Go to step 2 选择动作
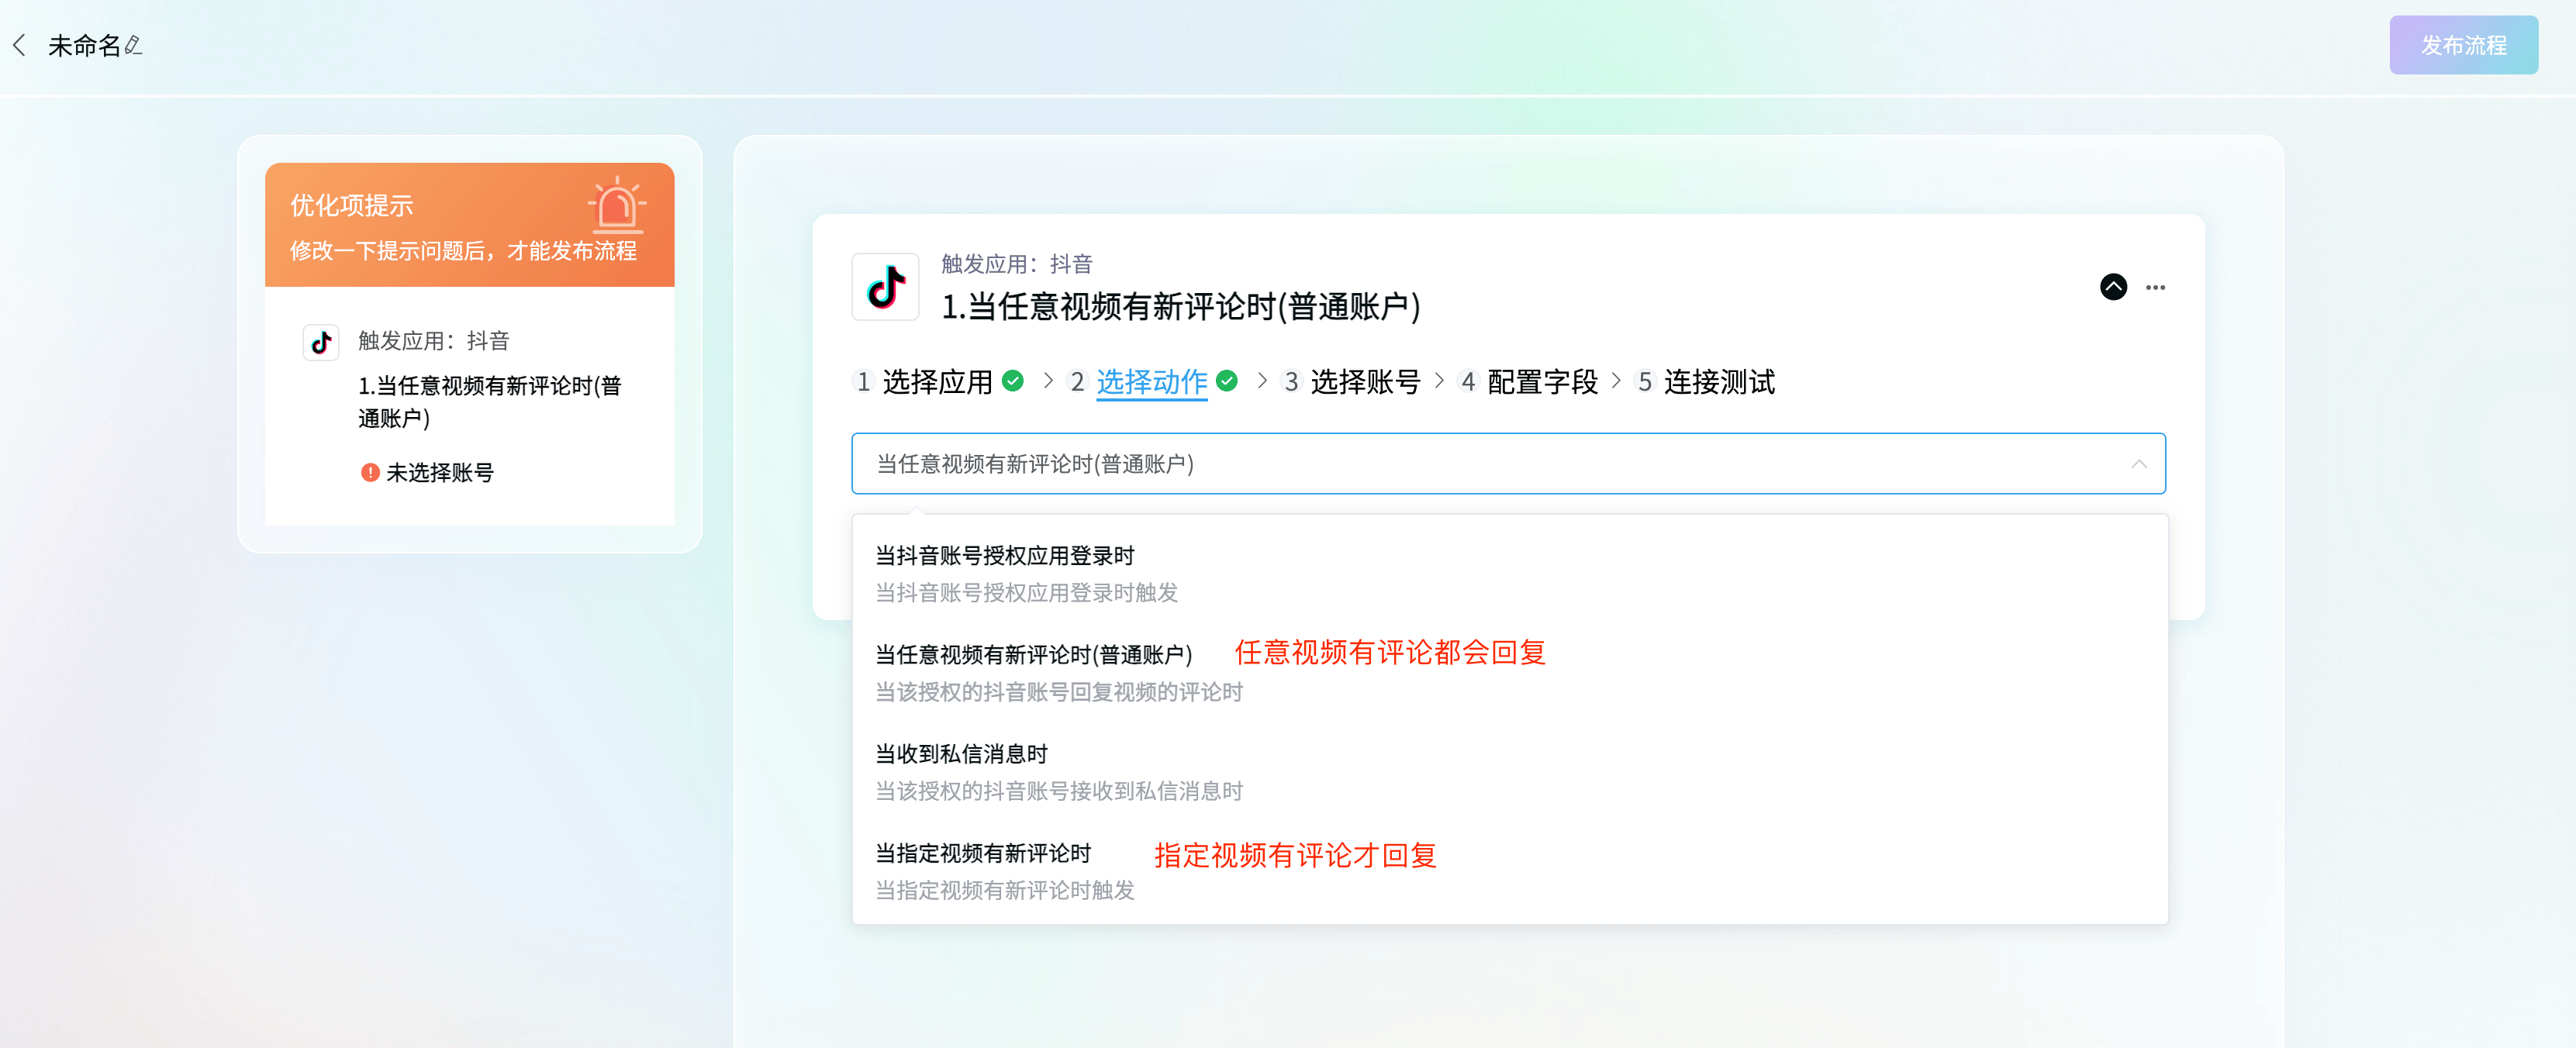Screen dimensions: 2576x1048 [x=1151, y=381]
